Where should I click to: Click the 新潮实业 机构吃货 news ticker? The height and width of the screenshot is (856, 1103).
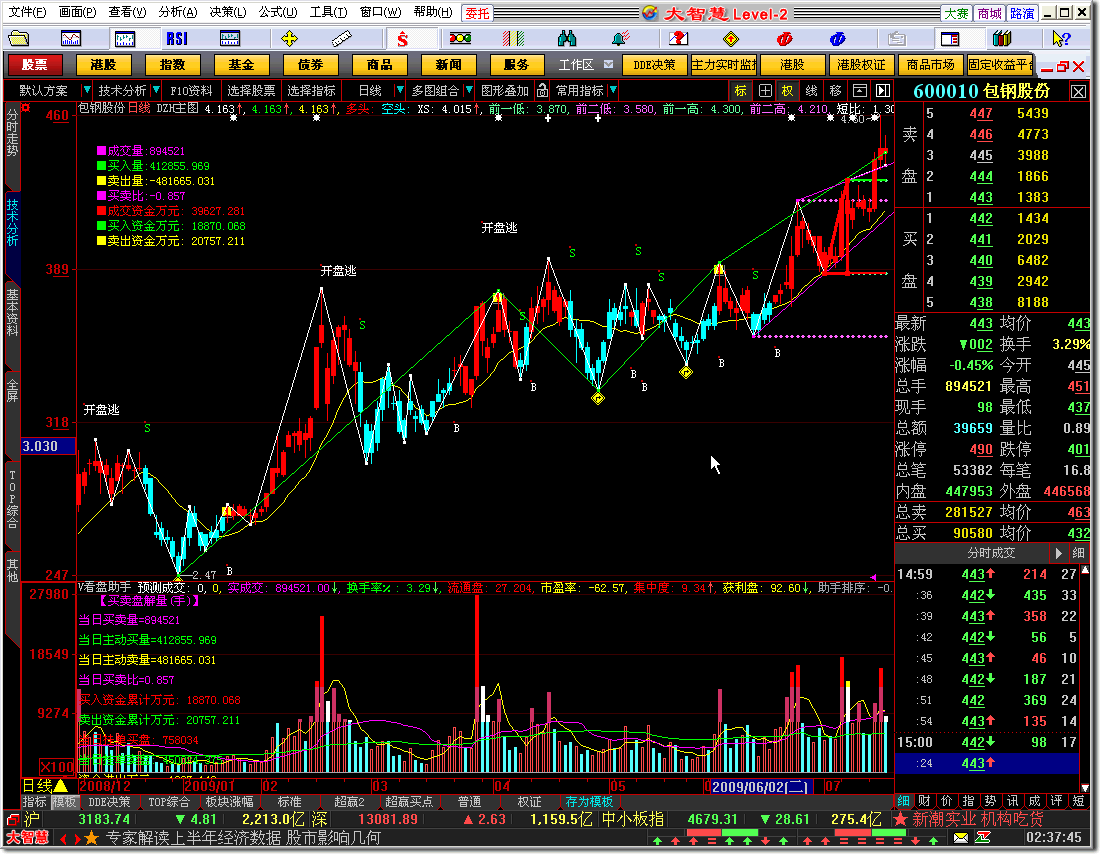pyautogui.click(x=977, y=819)
